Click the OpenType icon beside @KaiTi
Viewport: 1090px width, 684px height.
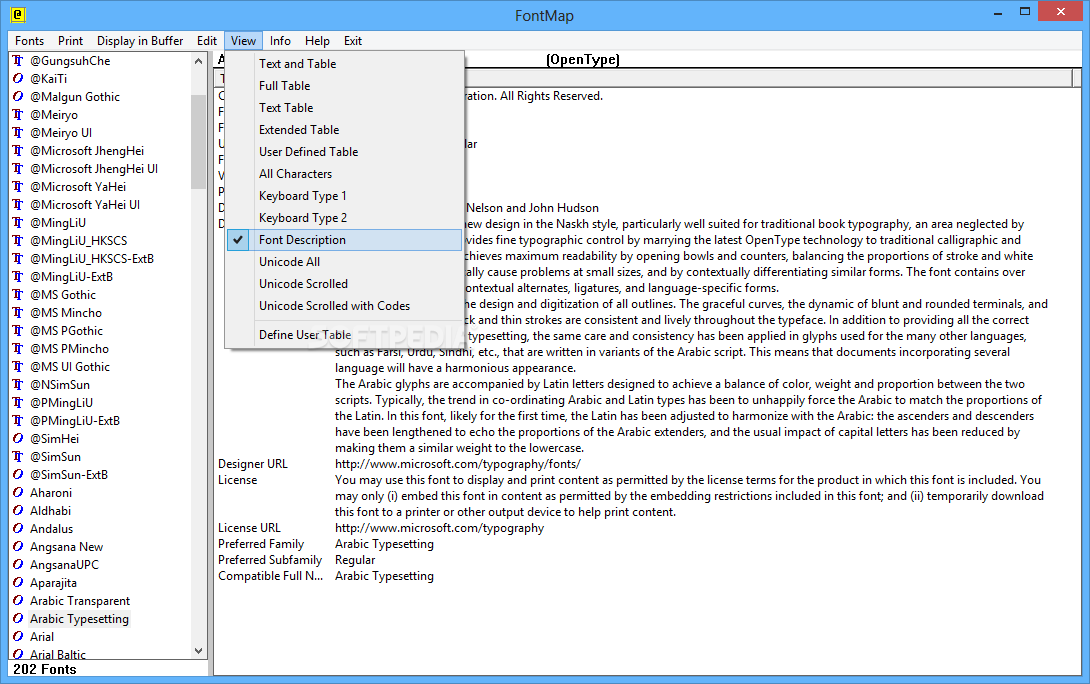(18, 79)
